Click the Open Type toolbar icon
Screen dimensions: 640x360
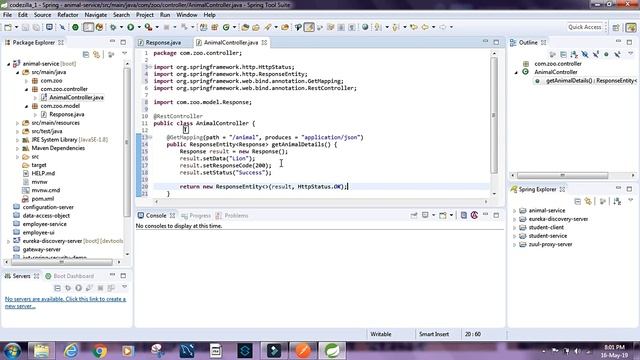tap(245, 27)
